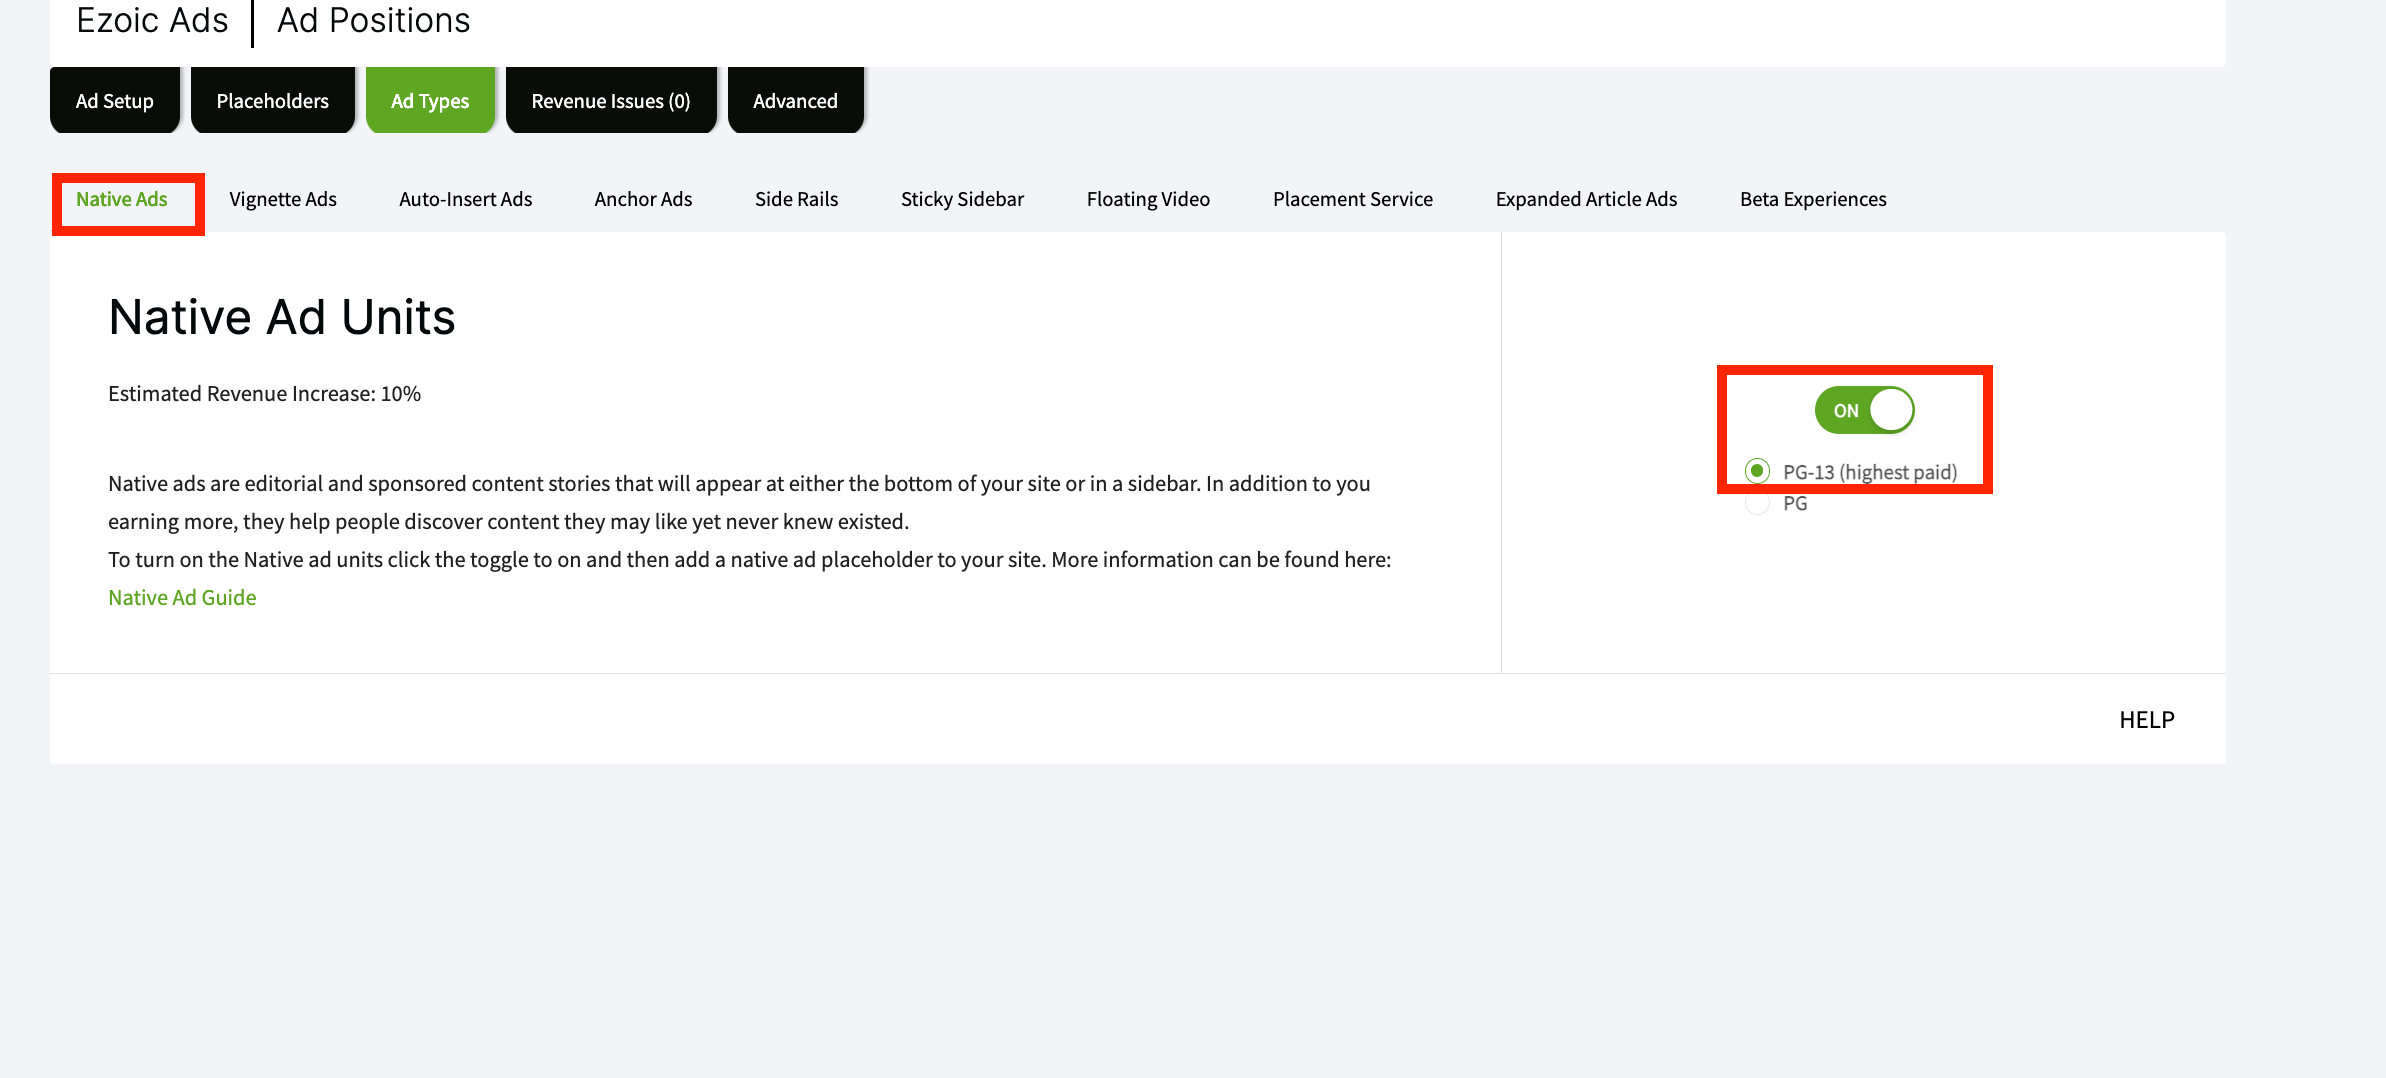Open the Ad Setup tab
Viewport: 2386px width, 1078px height.
[115, 100]
